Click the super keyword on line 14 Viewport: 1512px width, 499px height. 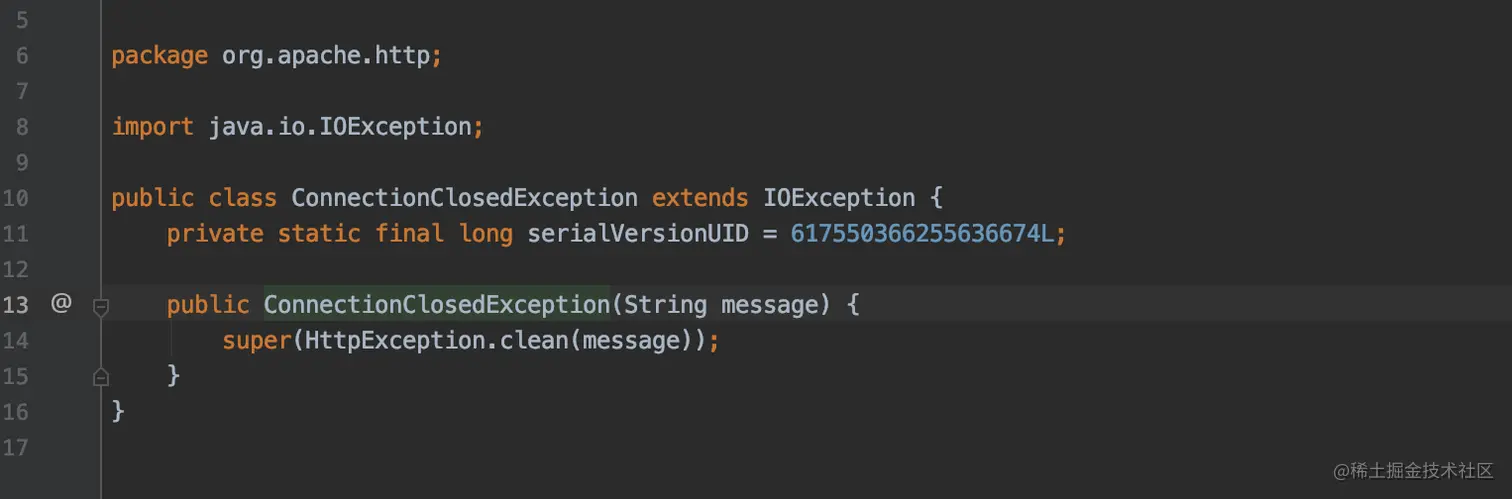[x=256, y=341]
